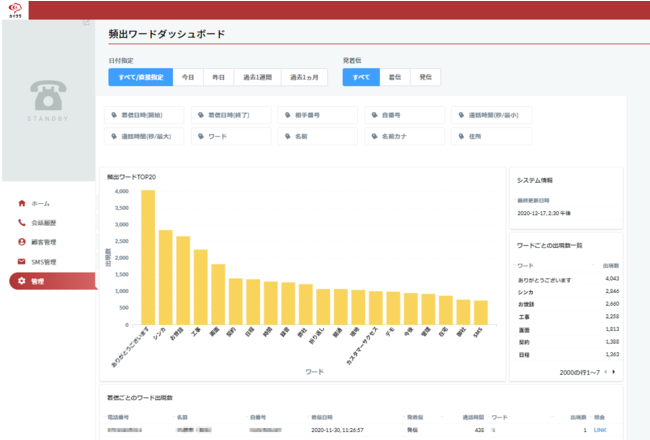Click the envelope icon for SMS管理
This screenshot has height=440, width=650.
click(x=22, y=262)
